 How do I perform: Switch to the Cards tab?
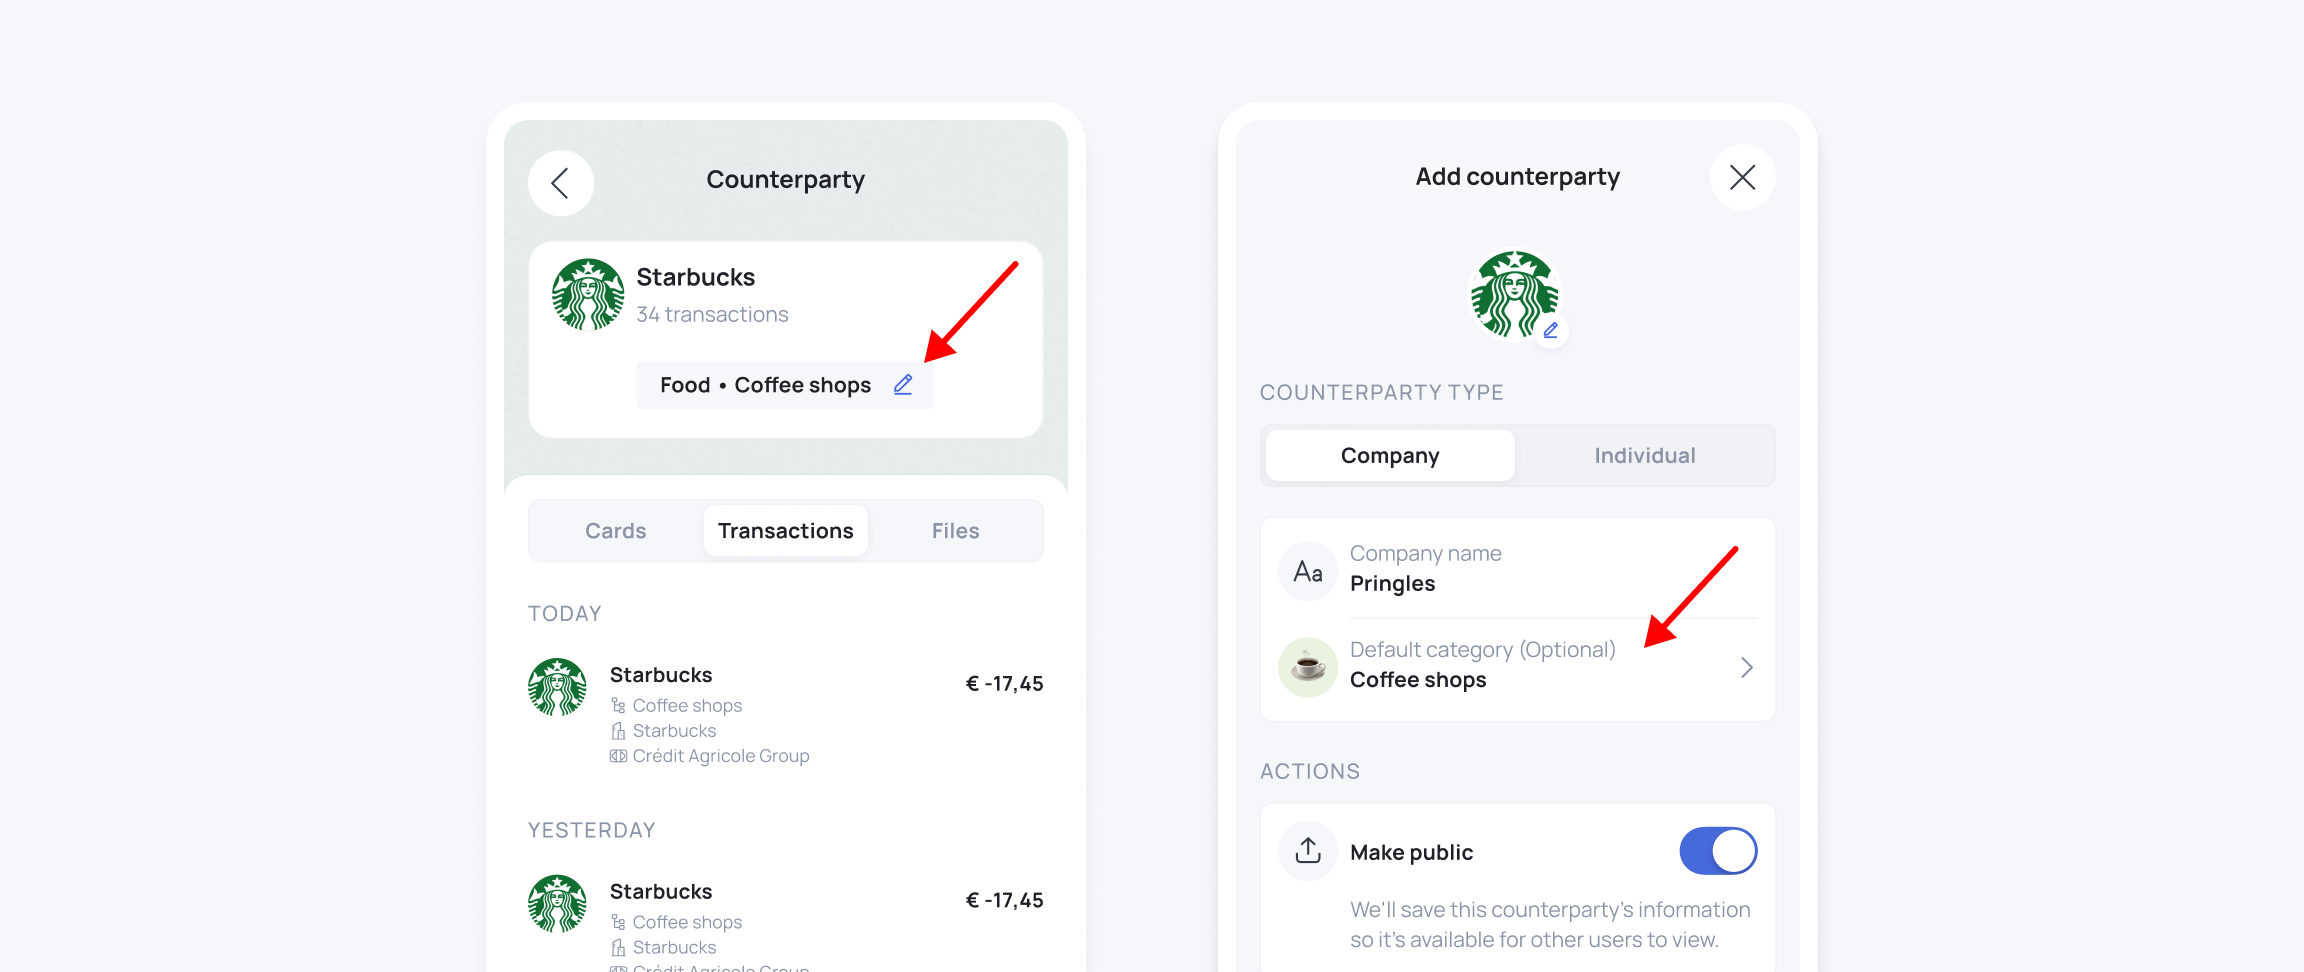point(616,531)
